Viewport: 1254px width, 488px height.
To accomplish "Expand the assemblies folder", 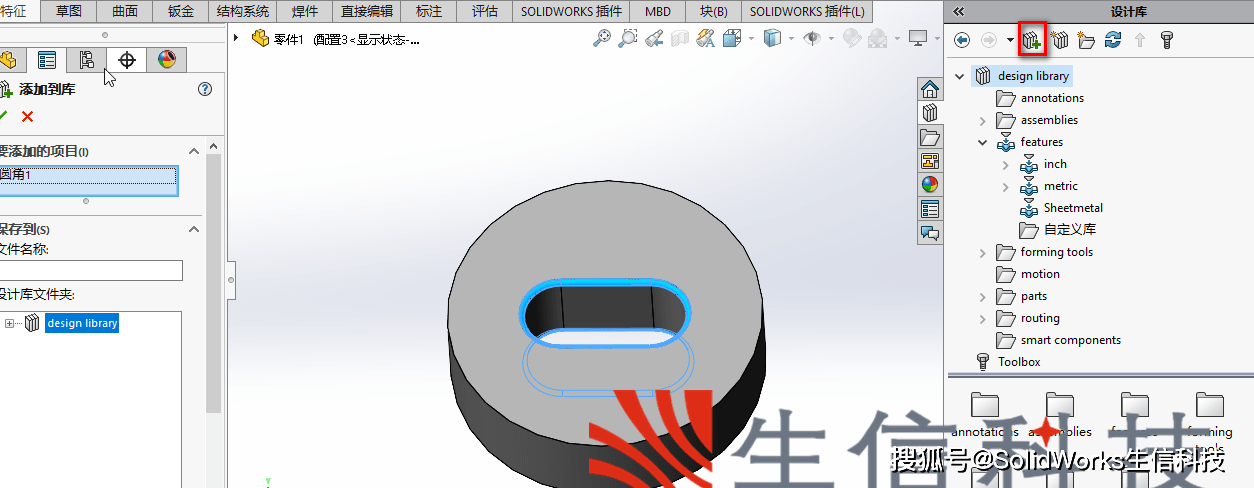I will click(x=983, y=120).
